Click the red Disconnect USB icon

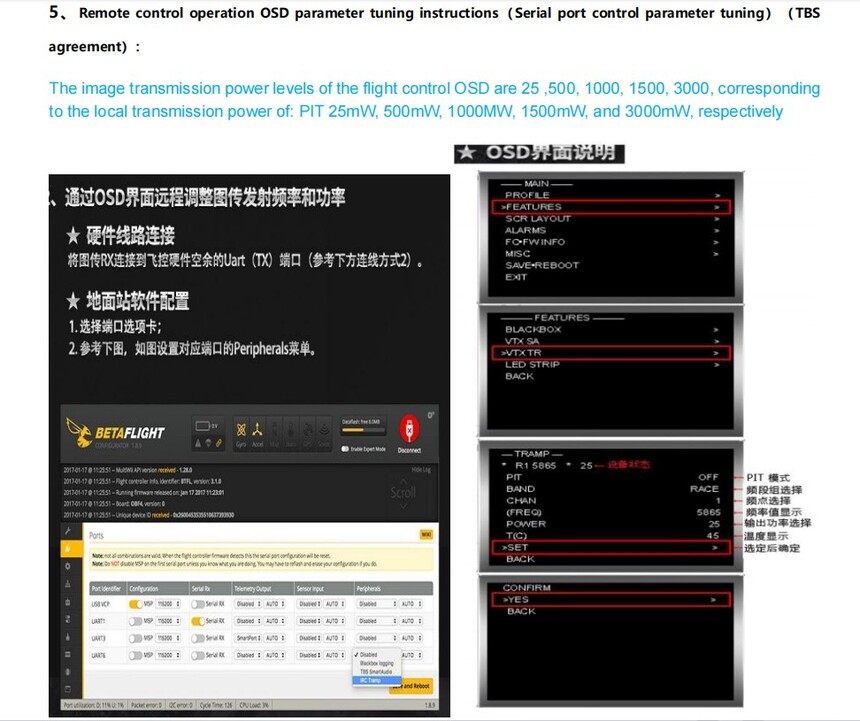(409, 428)
